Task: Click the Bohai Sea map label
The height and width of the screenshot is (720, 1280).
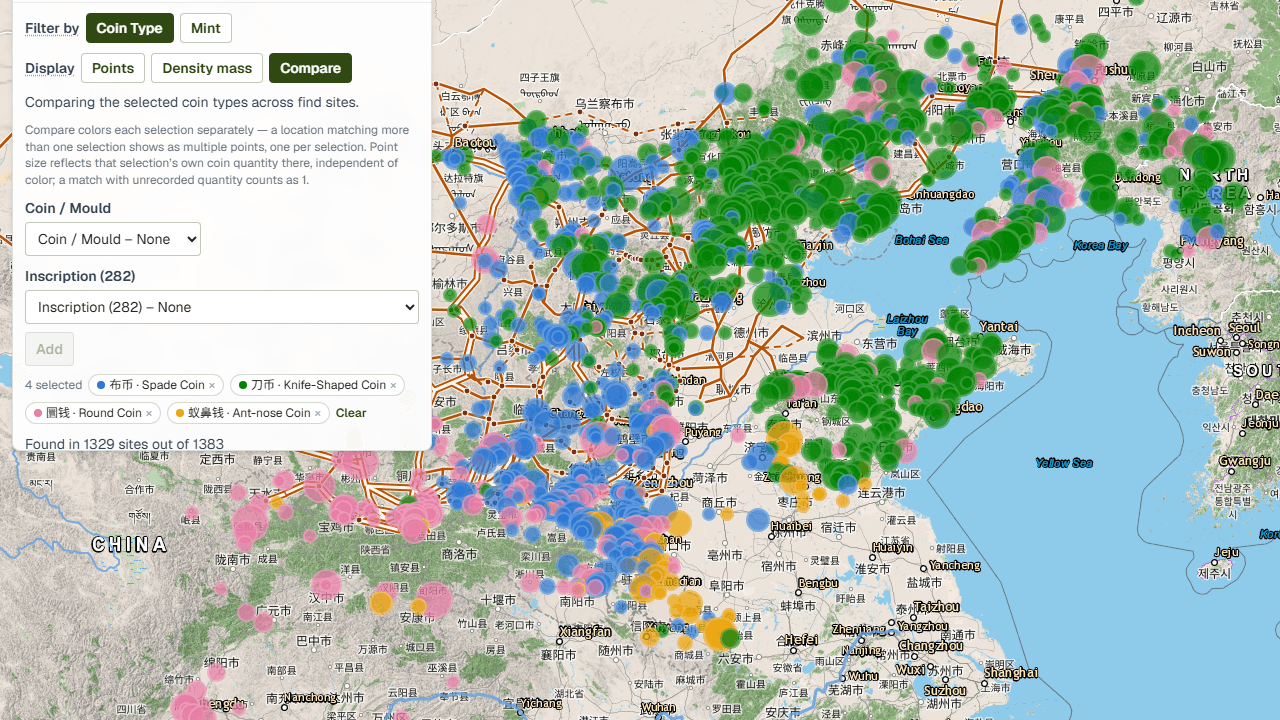Action: click(x=922, y=240)
